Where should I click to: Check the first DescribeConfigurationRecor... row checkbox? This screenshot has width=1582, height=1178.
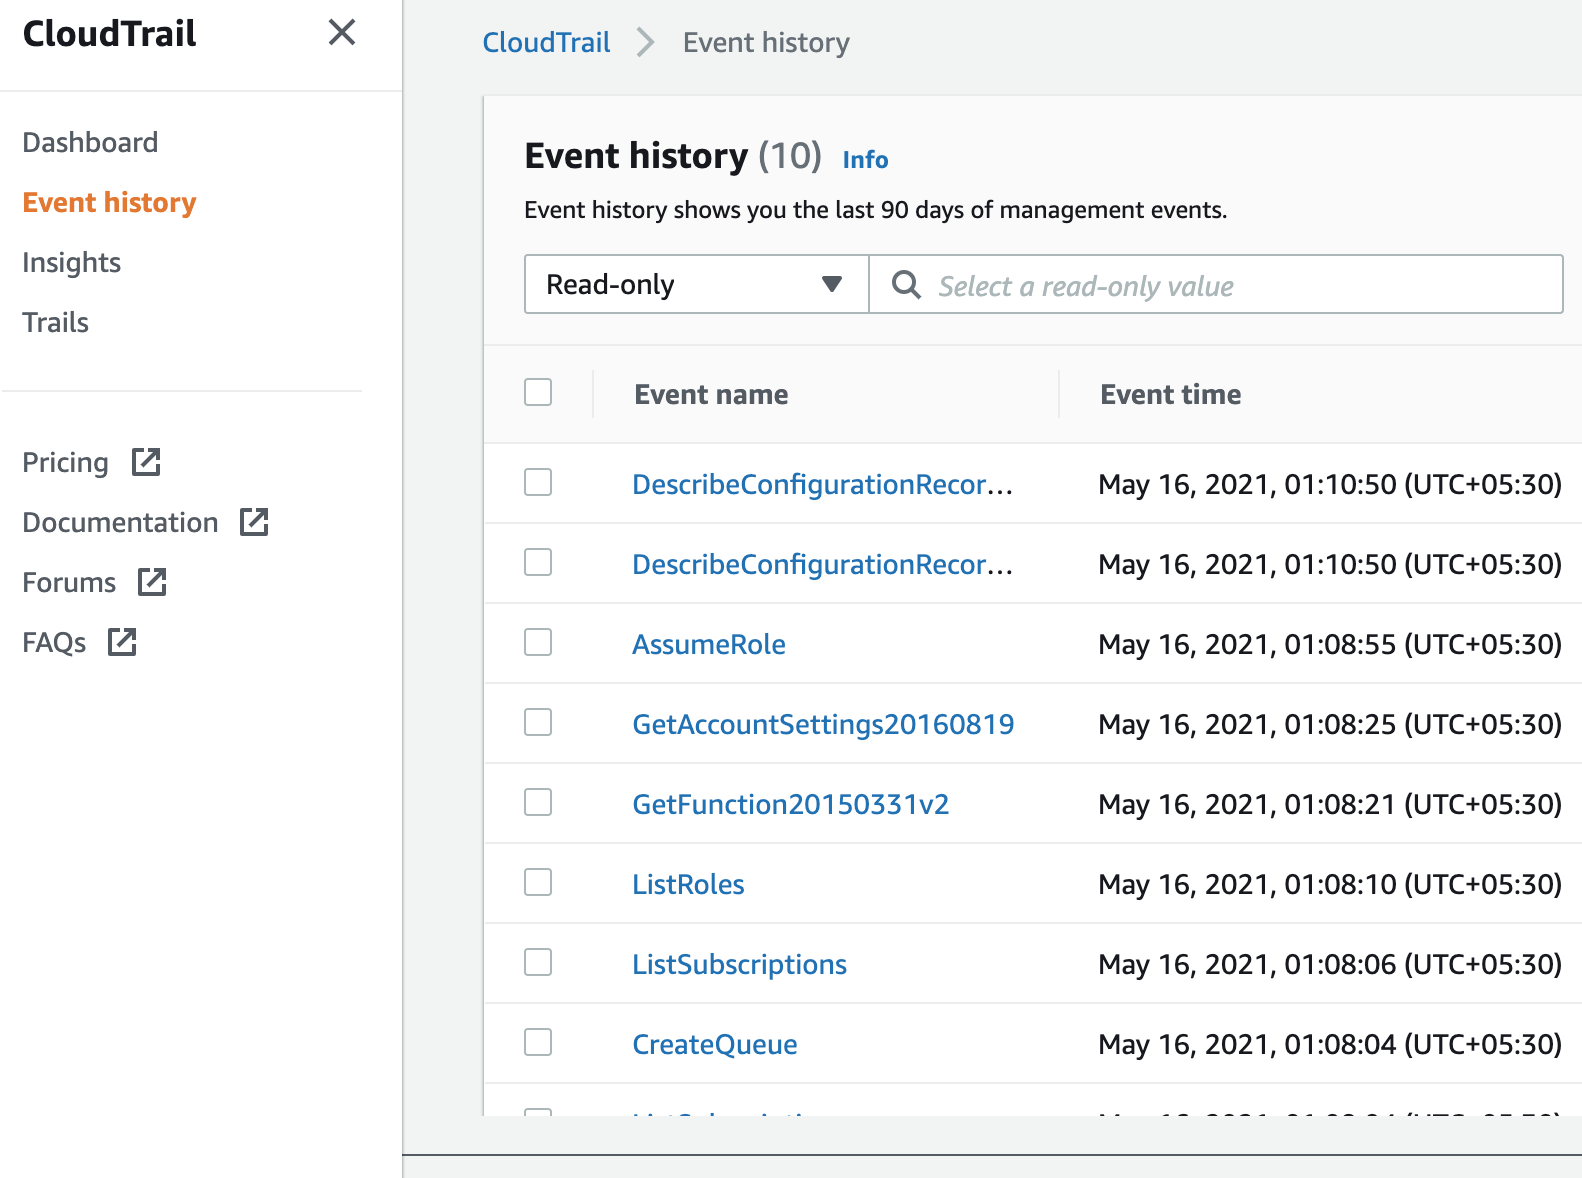[x=538, y=482]
